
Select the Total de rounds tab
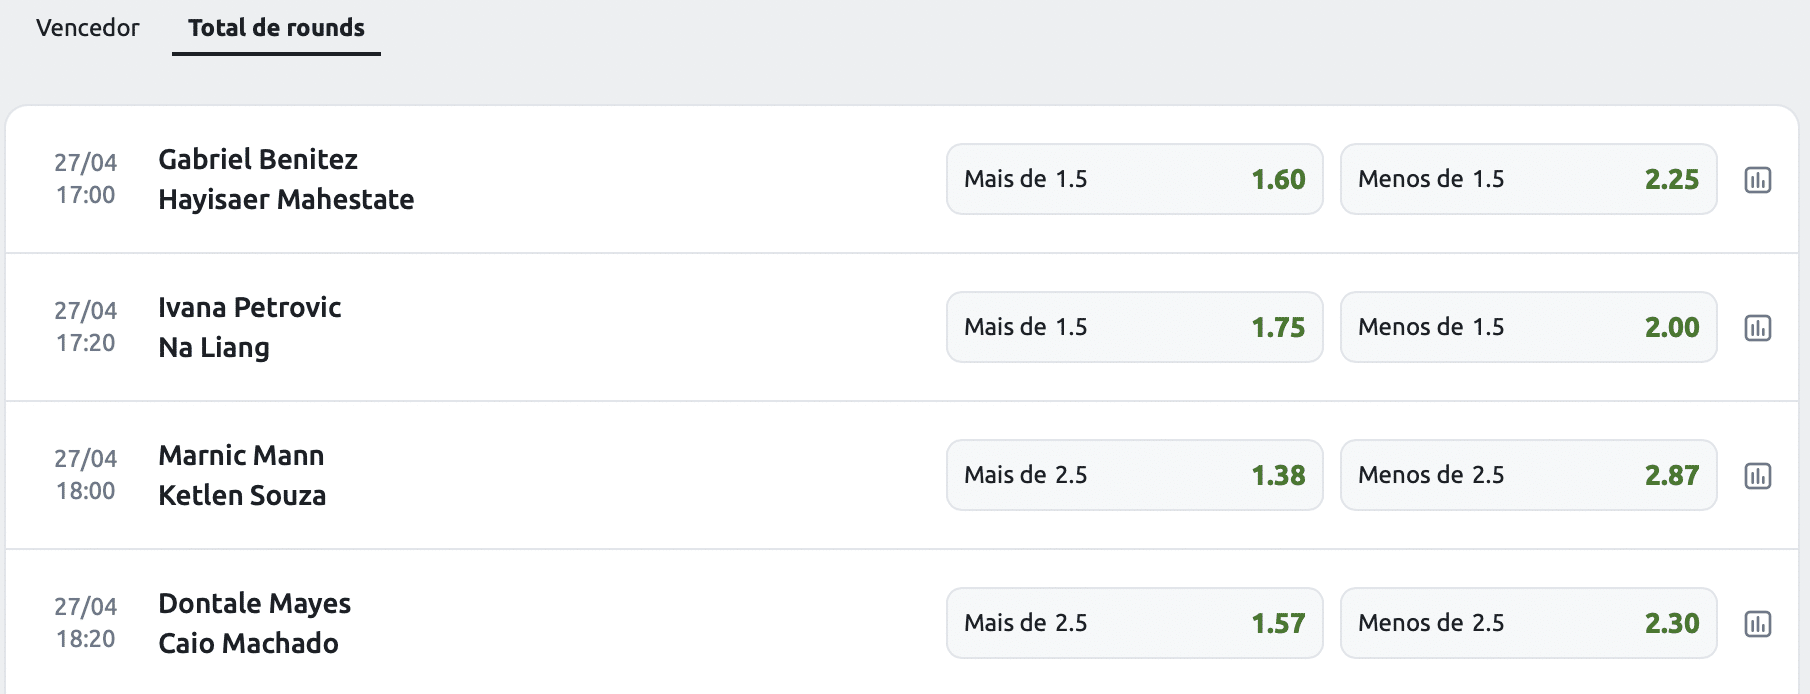(276, 28)
